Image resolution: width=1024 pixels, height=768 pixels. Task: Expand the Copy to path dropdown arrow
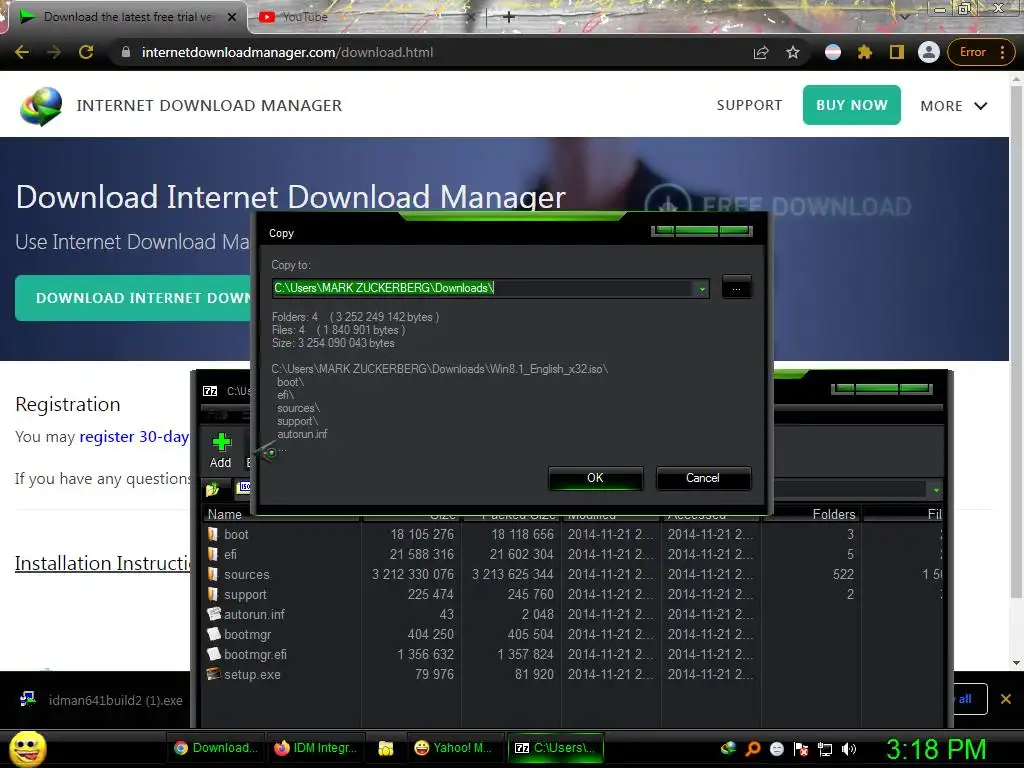click(x=702, y=288)
